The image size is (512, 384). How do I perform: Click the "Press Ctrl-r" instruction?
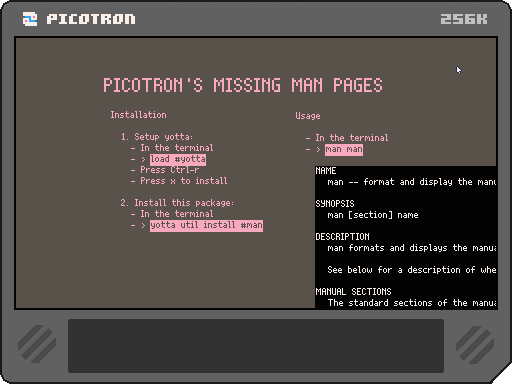click(170, 170)
